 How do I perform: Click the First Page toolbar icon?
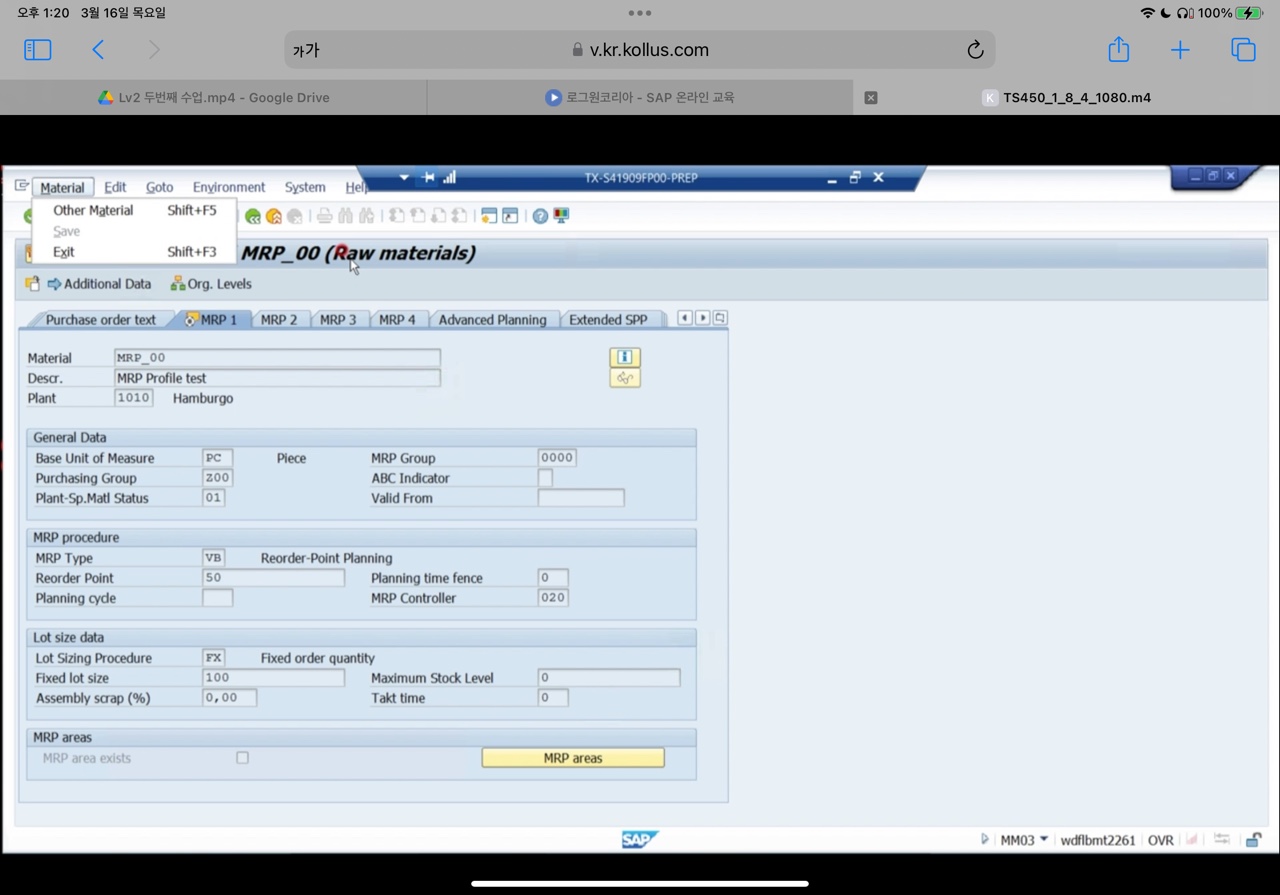click(x=397, y=216)
